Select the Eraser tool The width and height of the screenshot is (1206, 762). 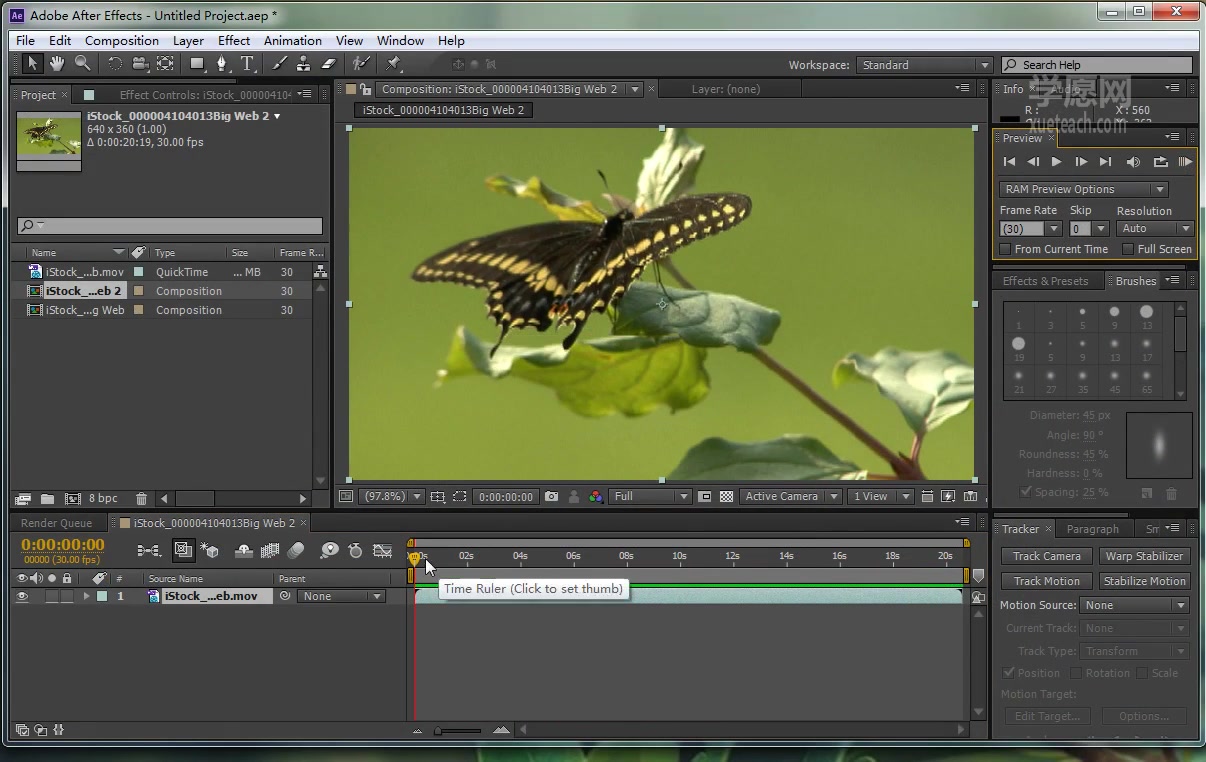click(328, 64)
